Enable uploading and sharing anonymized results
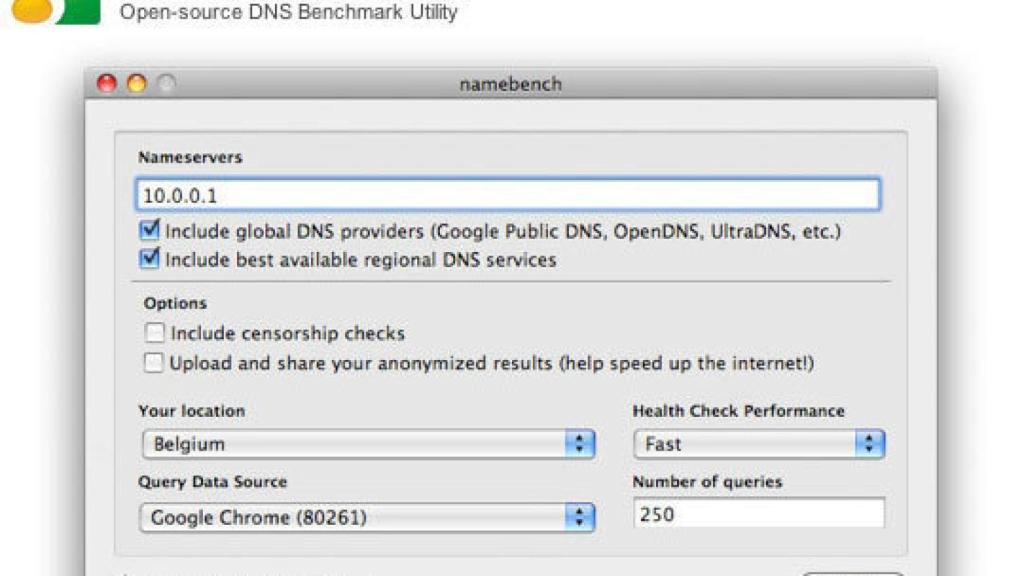This screenshot has width=1024, height=576. click(153, 360)
